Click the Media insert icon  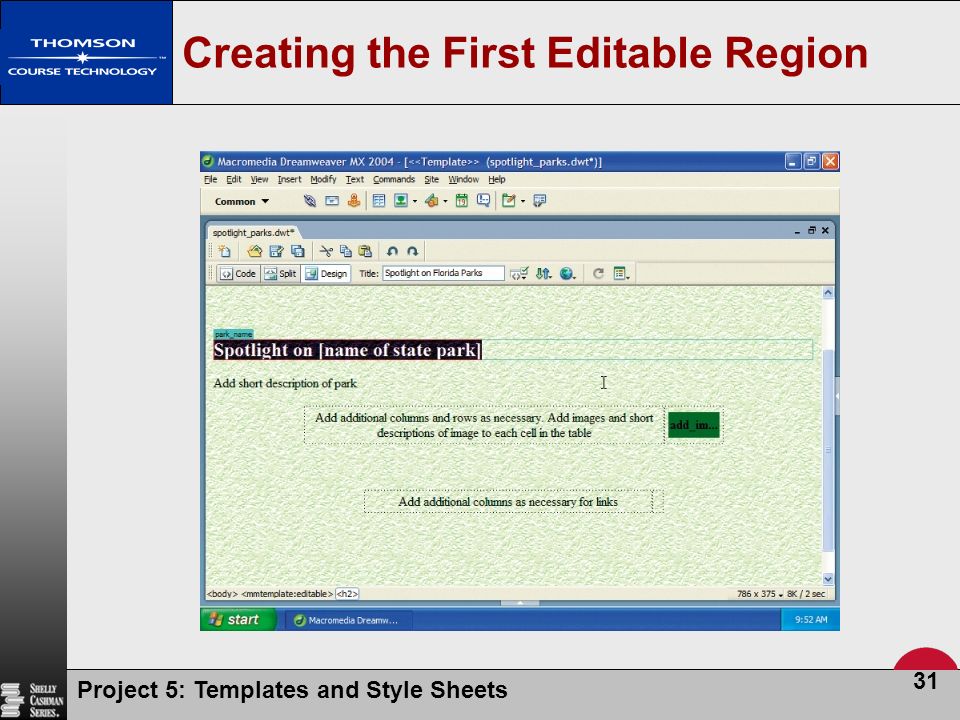(432, 201)
